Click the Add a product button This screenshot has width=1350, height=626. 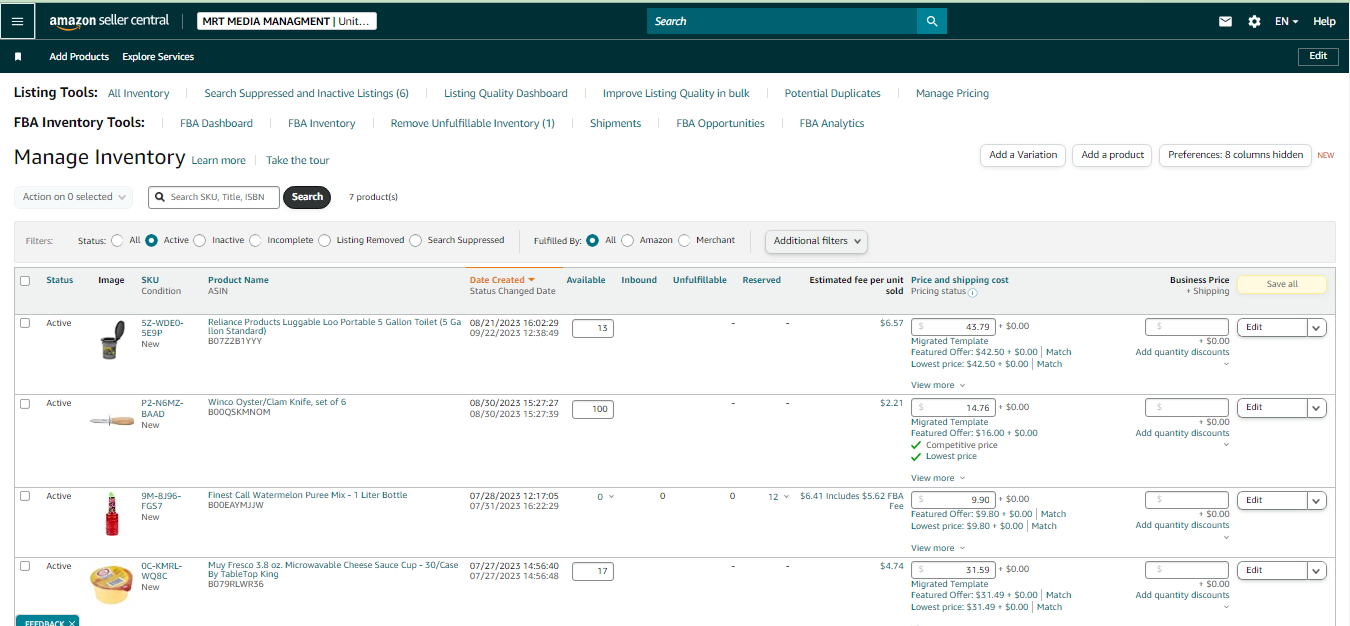(1112, 155)
